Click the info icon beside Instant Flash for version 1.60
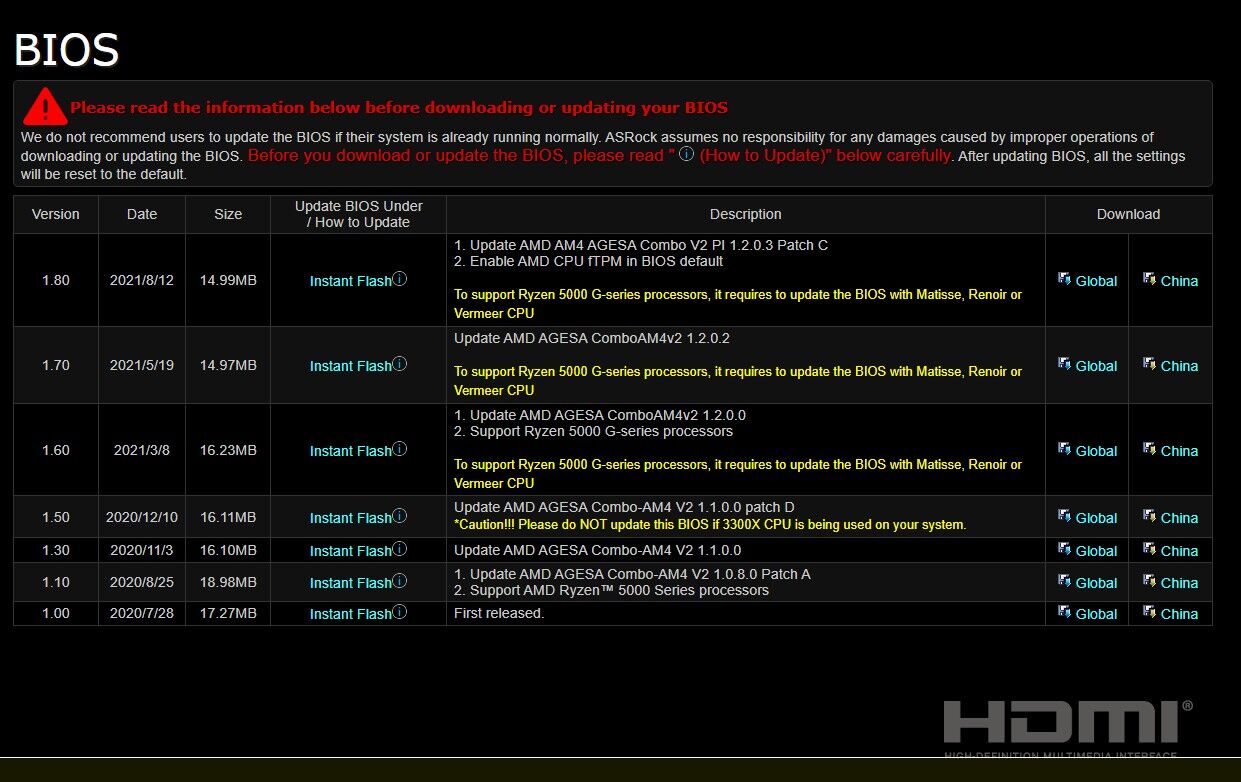 [400, 449]
